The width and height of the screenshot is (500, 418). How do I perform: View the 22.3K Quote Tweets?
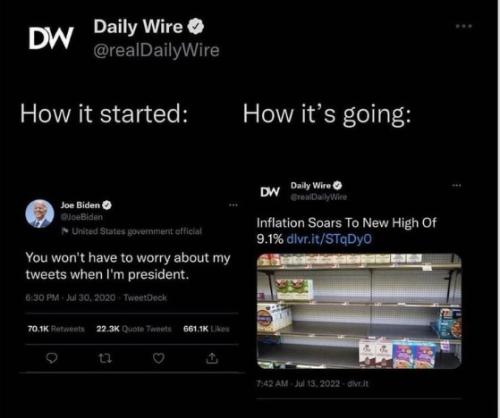[x=134, y=329]
